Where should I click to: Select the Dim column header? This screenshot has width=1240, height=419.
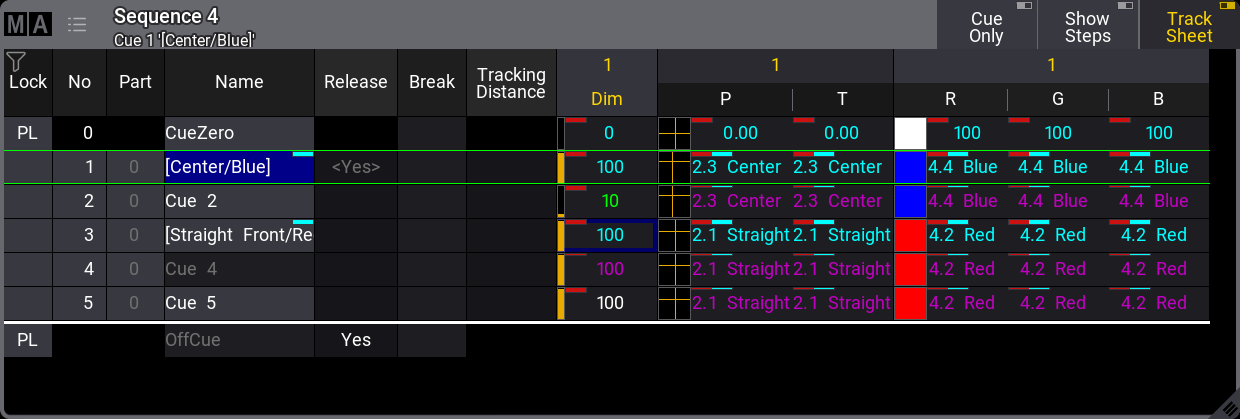tap(607, 99)
